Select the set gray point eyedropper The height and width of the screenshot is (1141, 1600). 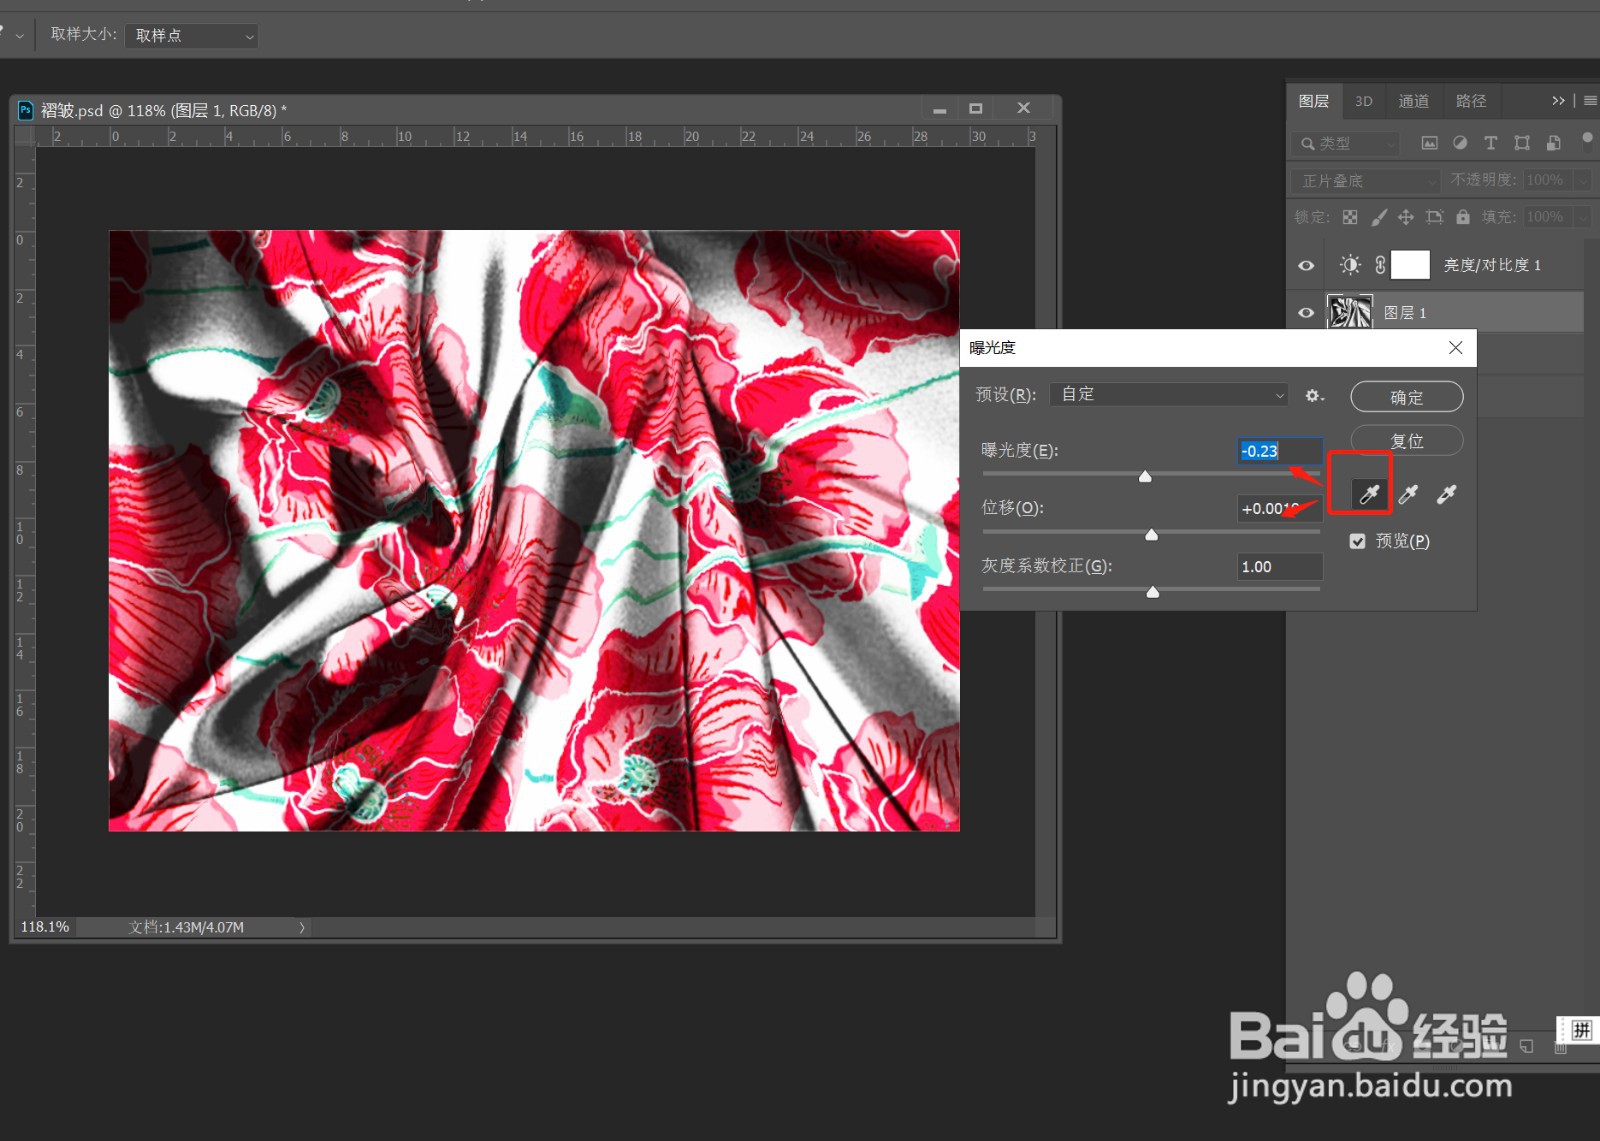pos(1408,494)
